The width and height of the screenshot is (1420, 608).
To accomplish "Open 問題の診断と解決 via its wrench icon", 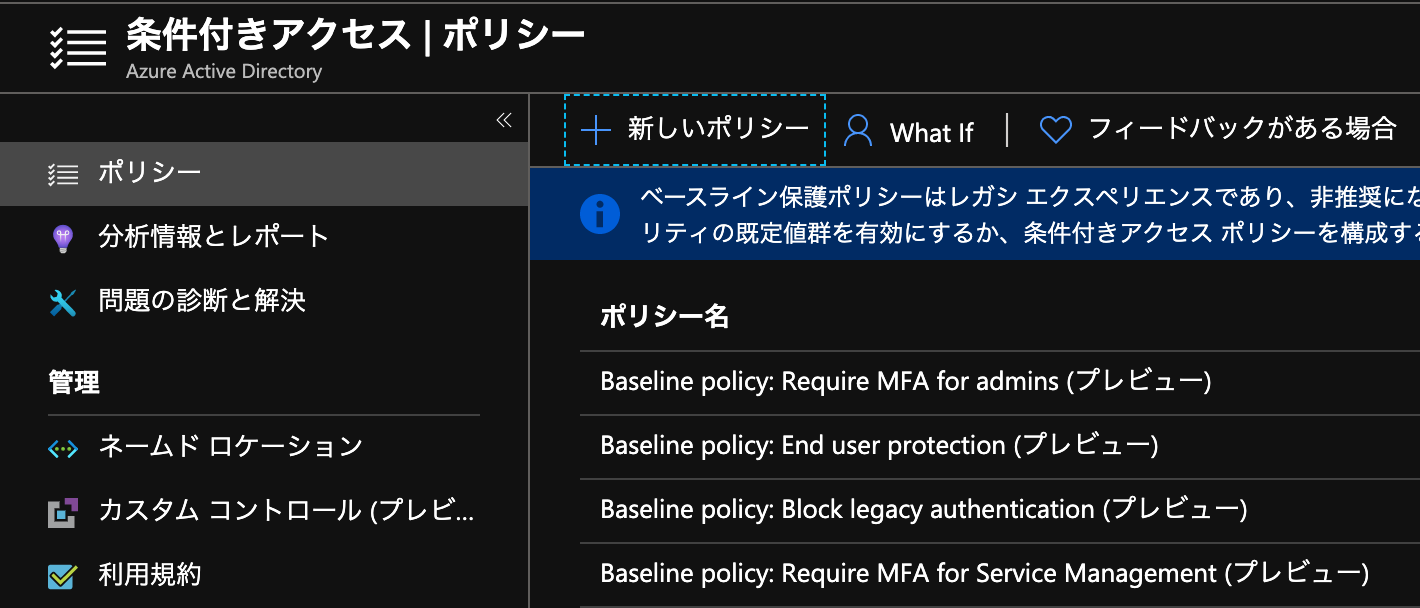I will click(x=64, y=300).
